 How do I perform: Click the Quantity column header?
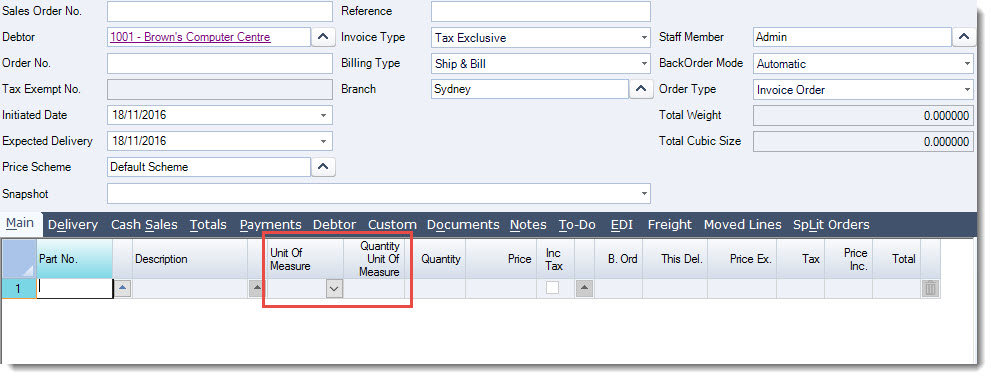click(435, 259)
